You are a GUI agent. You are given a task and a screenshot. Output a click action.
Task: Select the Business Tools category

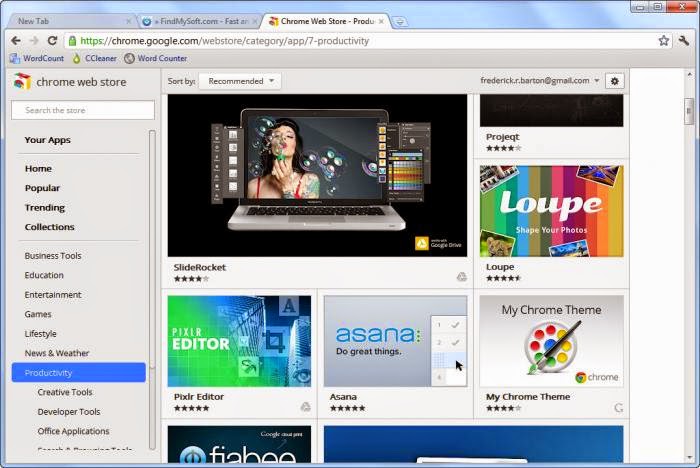(53, 256)
